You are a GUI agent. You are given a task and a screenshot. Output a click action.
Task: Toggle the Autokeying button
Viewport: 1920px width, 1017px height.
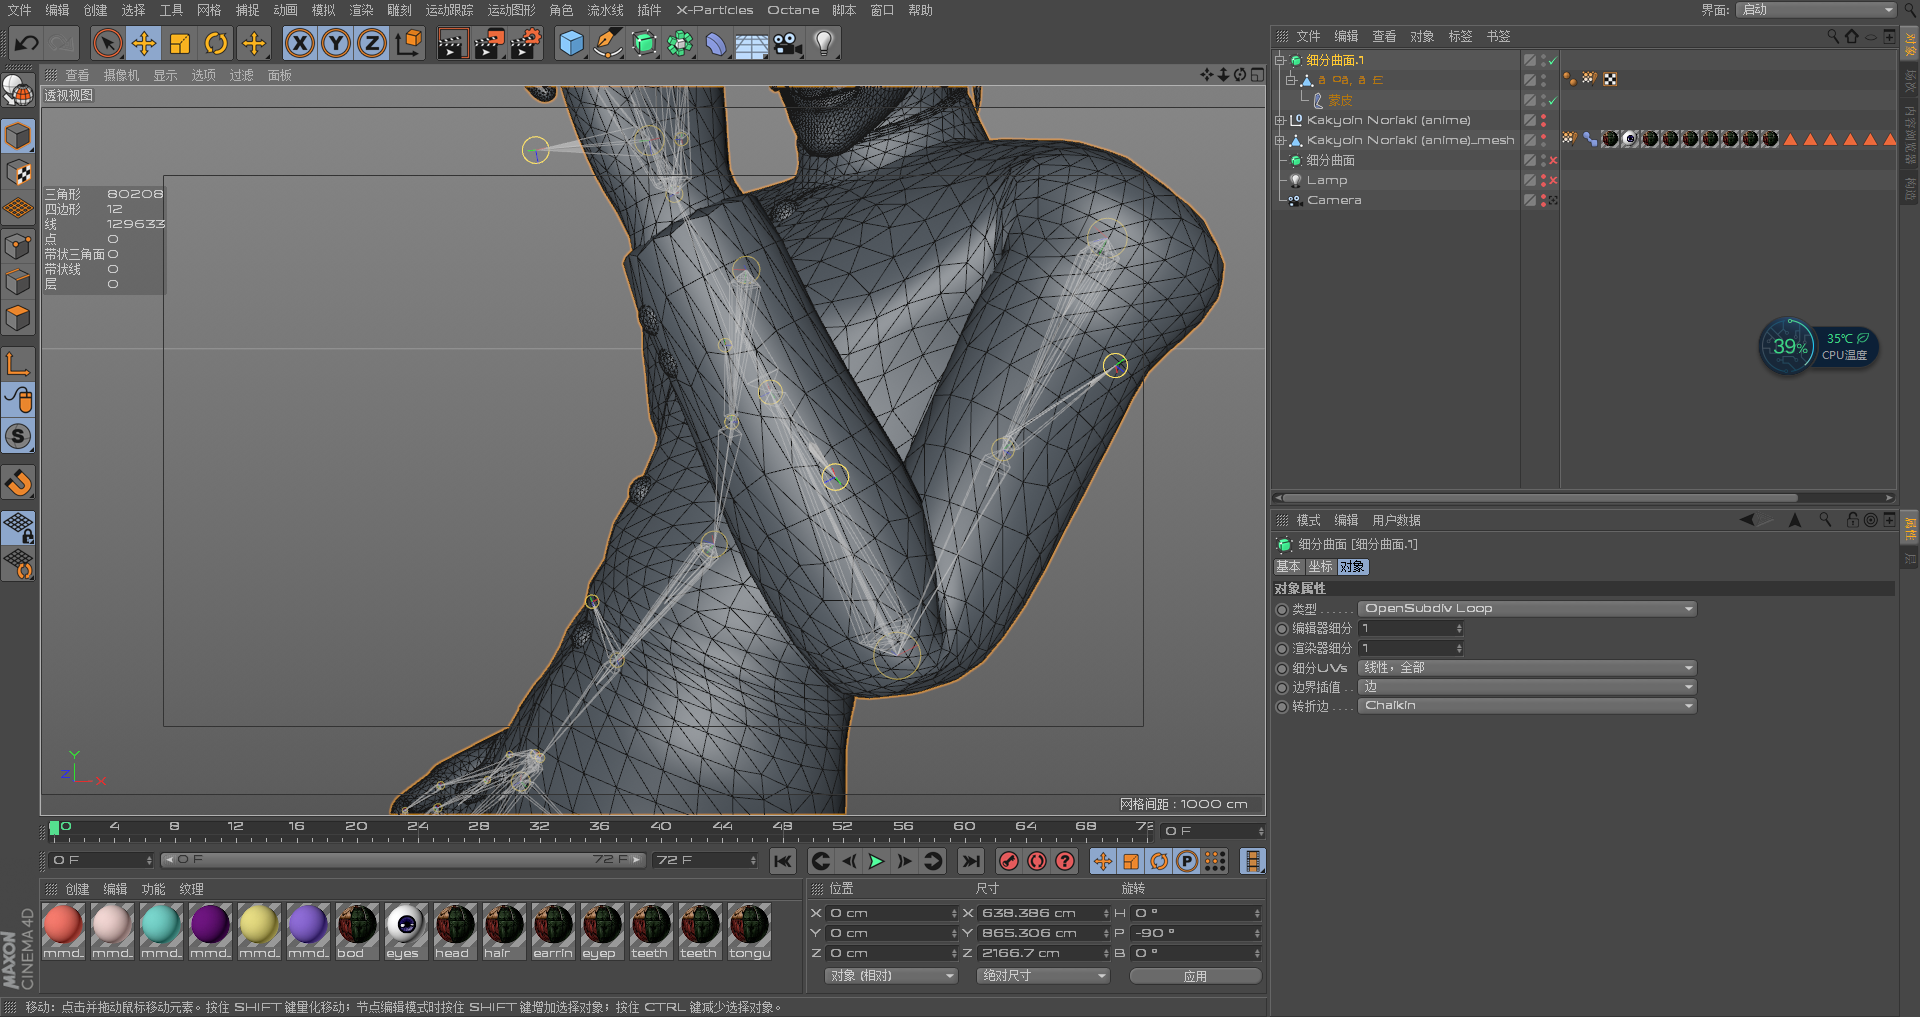[1037, 861]
